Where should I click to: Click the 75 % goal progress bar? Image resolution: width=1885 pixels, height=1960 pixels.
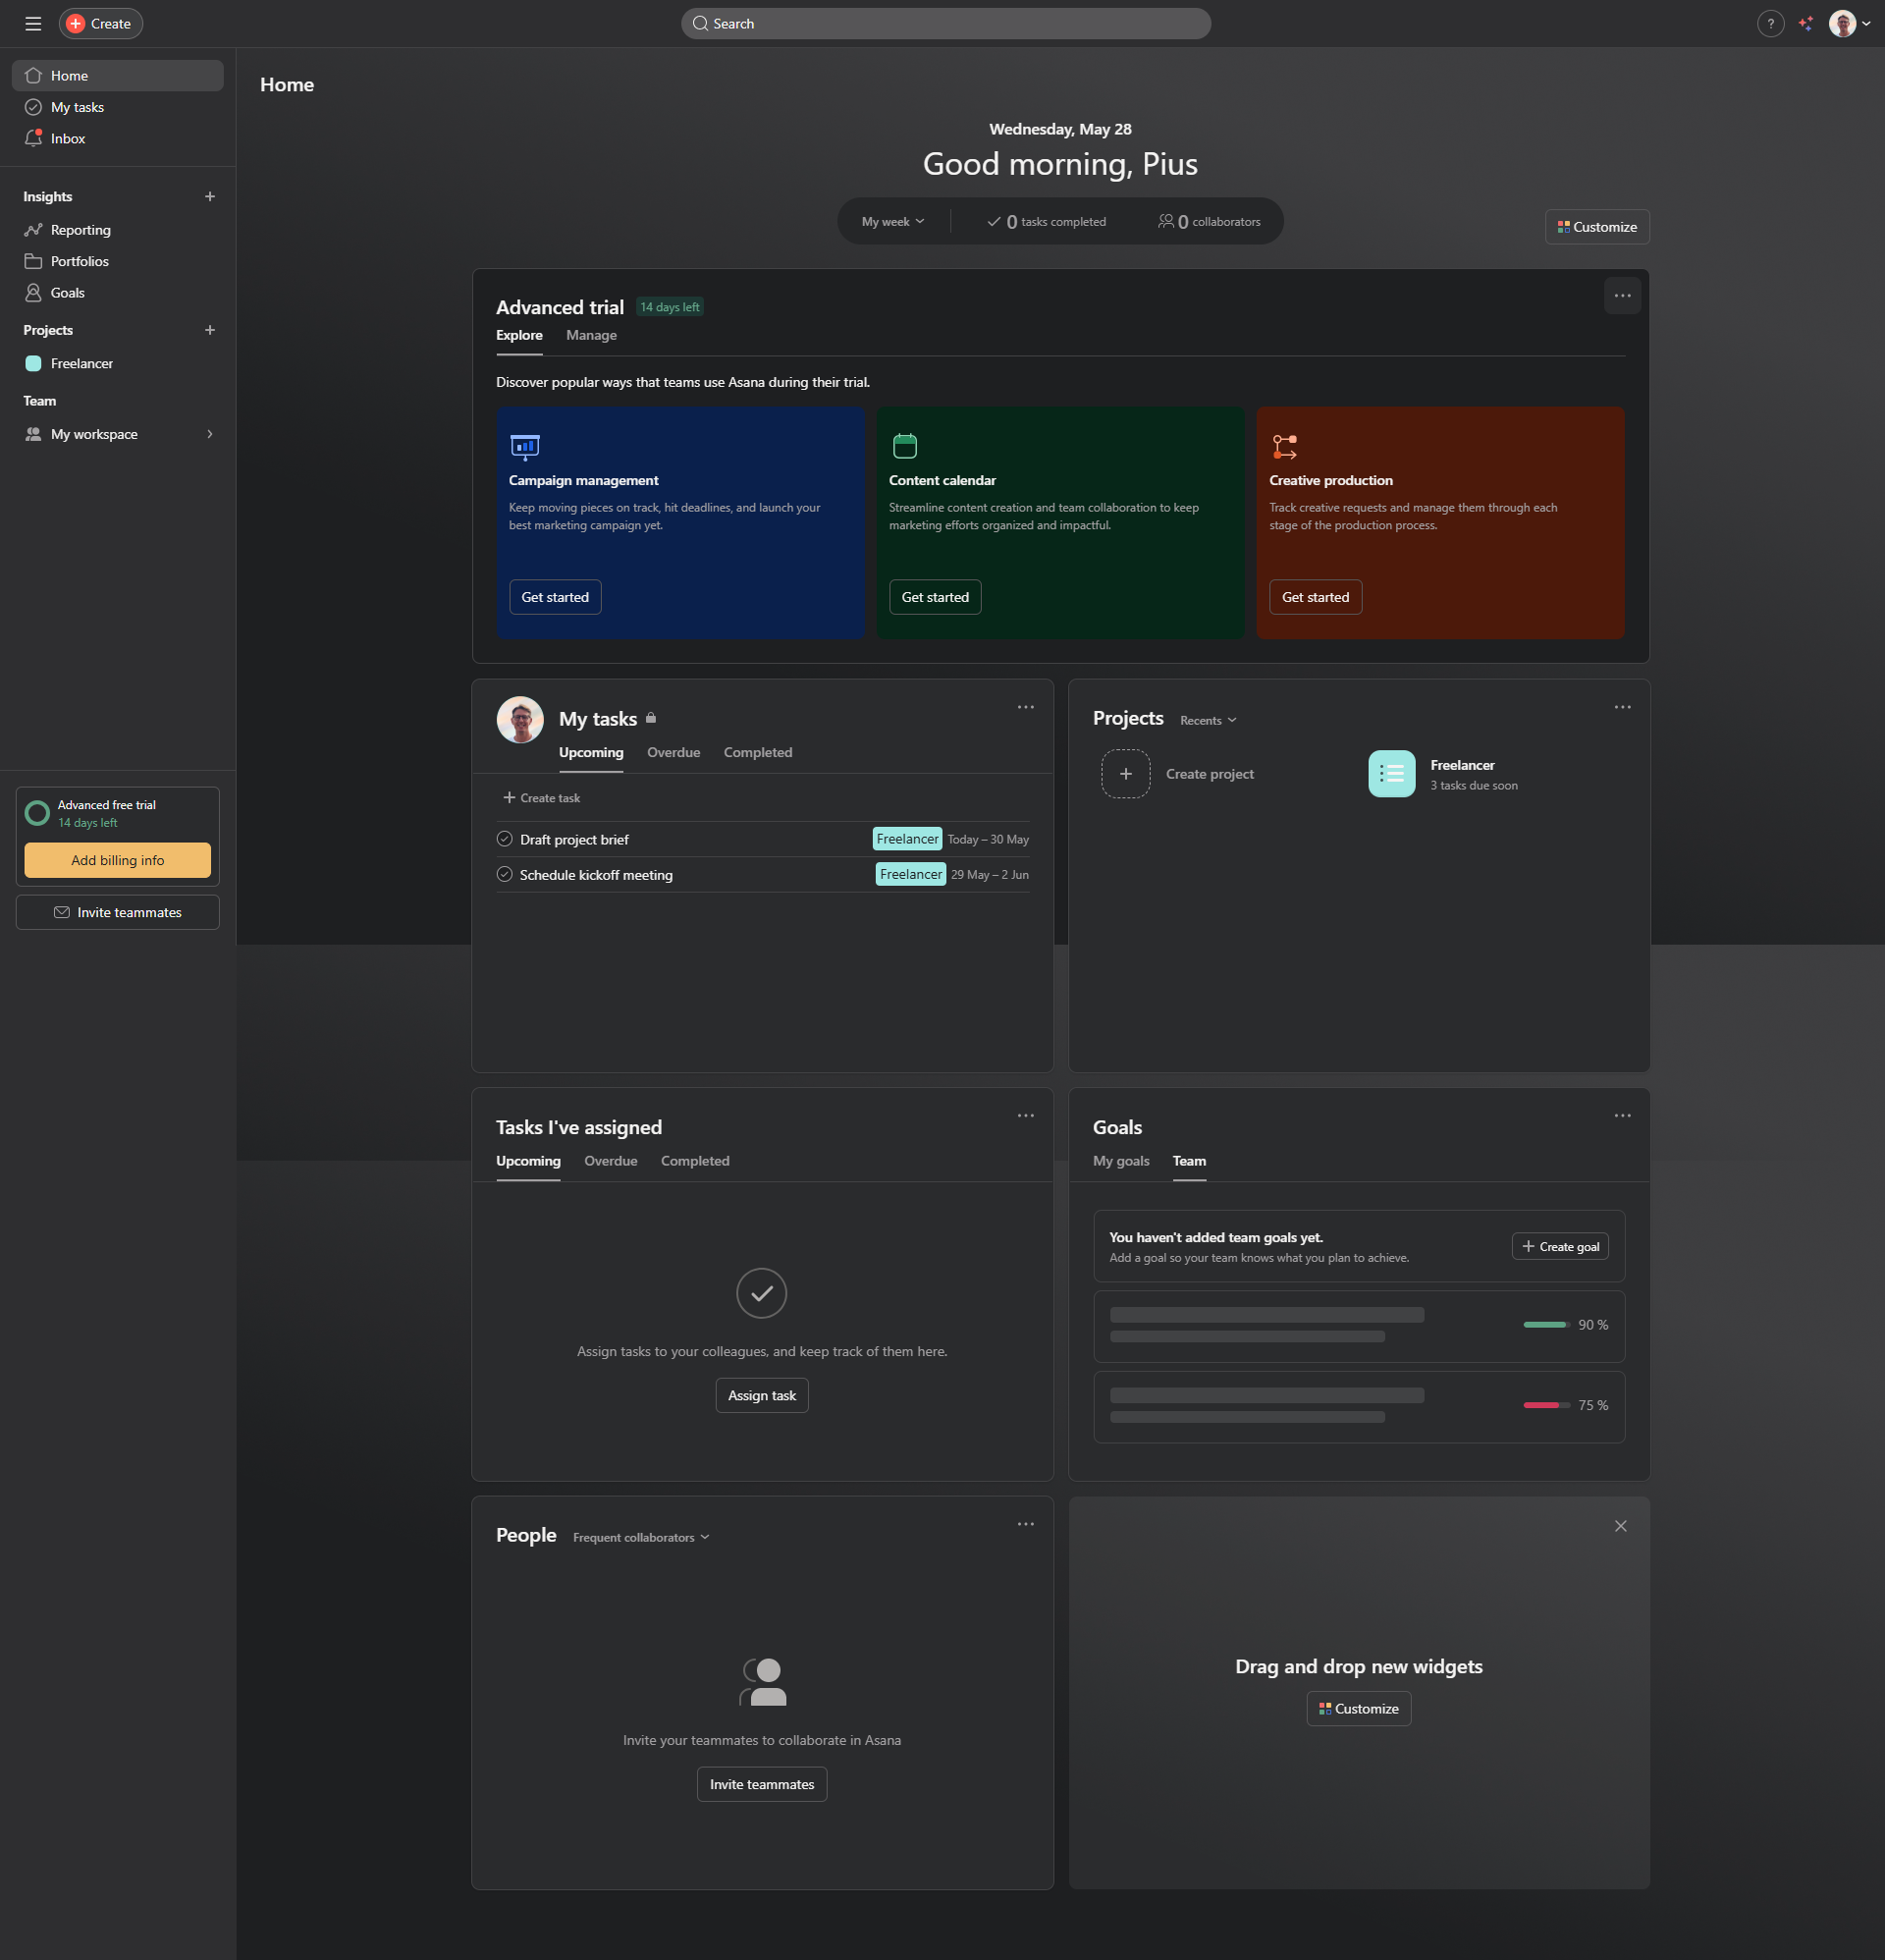click(1546, 1405)
